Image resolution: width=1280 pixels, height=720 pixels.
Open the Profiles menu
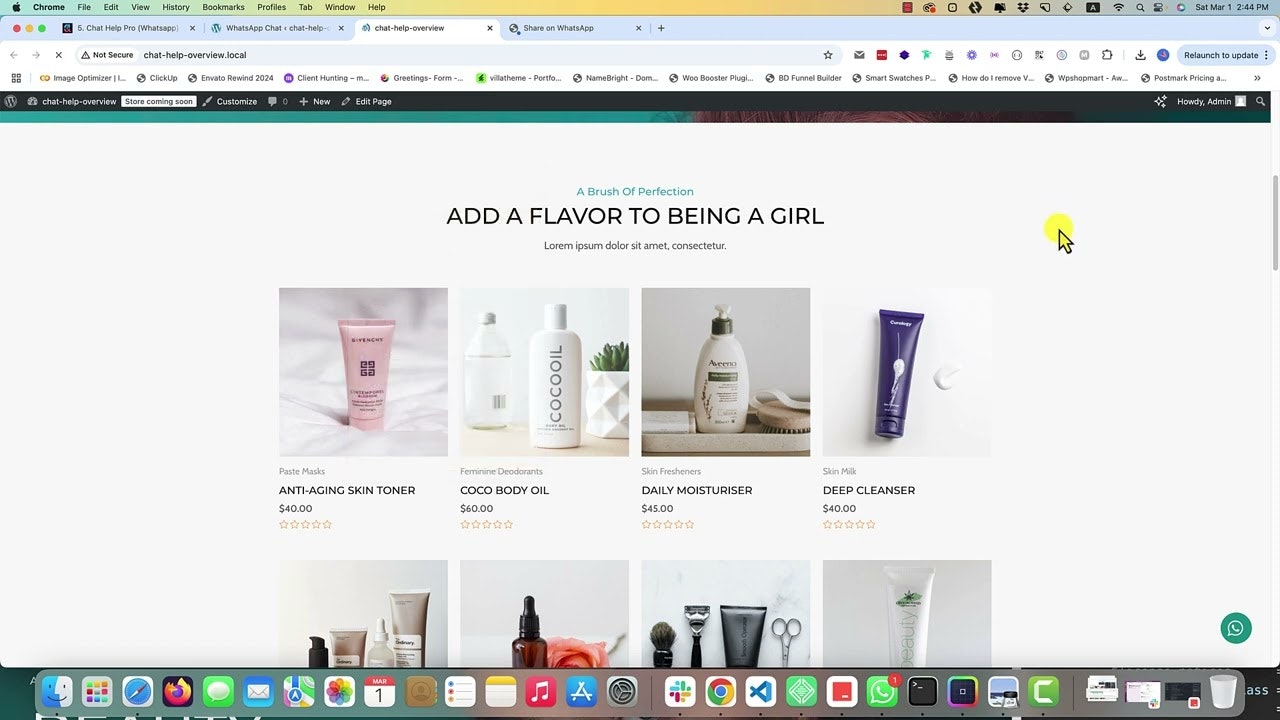[271, 7]
